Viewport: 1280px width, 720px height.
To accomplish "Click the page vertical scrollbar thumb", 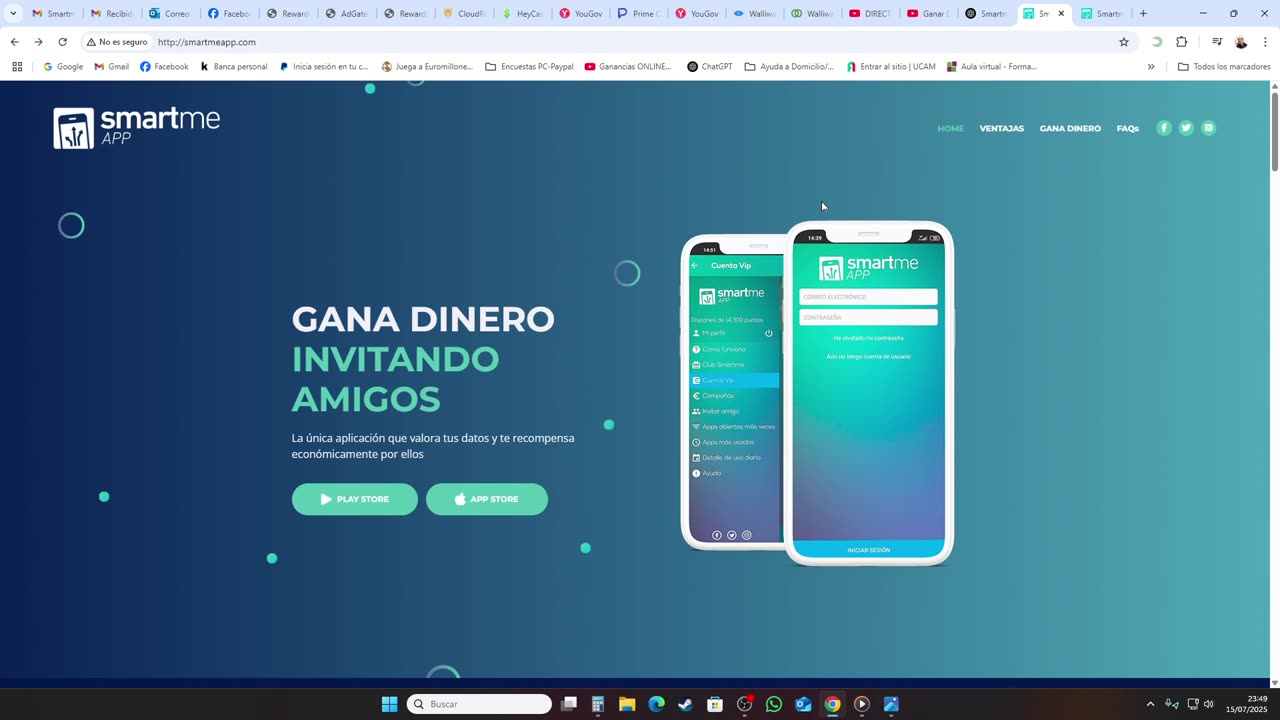I will click(1274, 131).
